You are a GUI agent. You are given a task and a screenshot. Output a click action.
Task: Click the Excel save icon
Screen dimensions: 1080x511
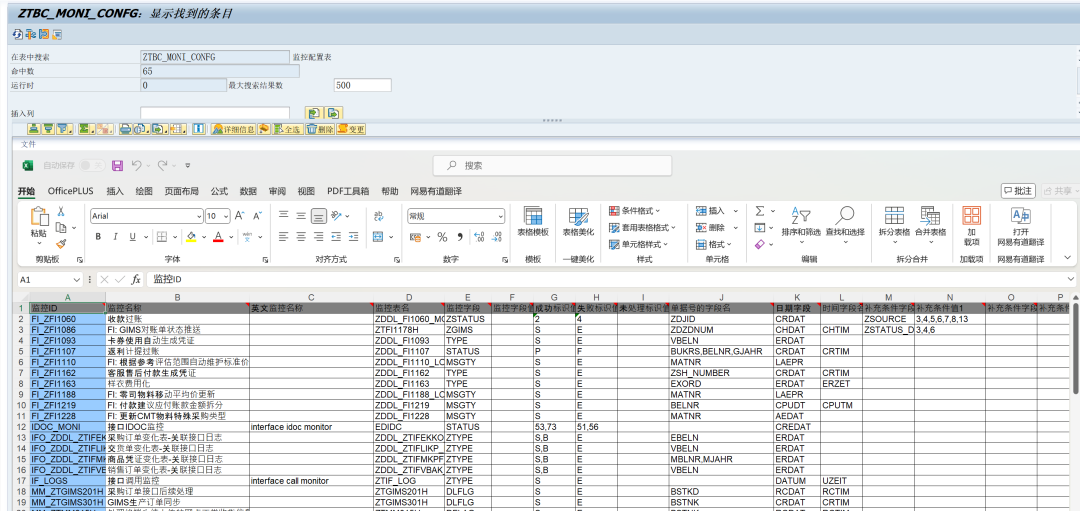(x=117, y=166)
